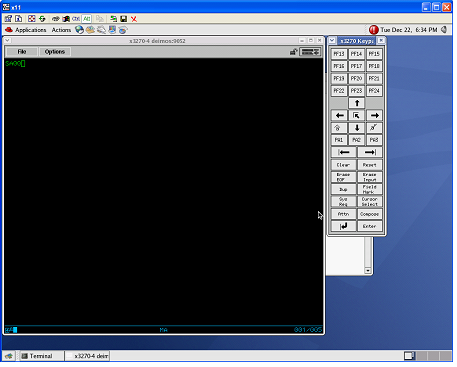
Task: Click the PF15 key on keypad
Action: coord(374,54)
